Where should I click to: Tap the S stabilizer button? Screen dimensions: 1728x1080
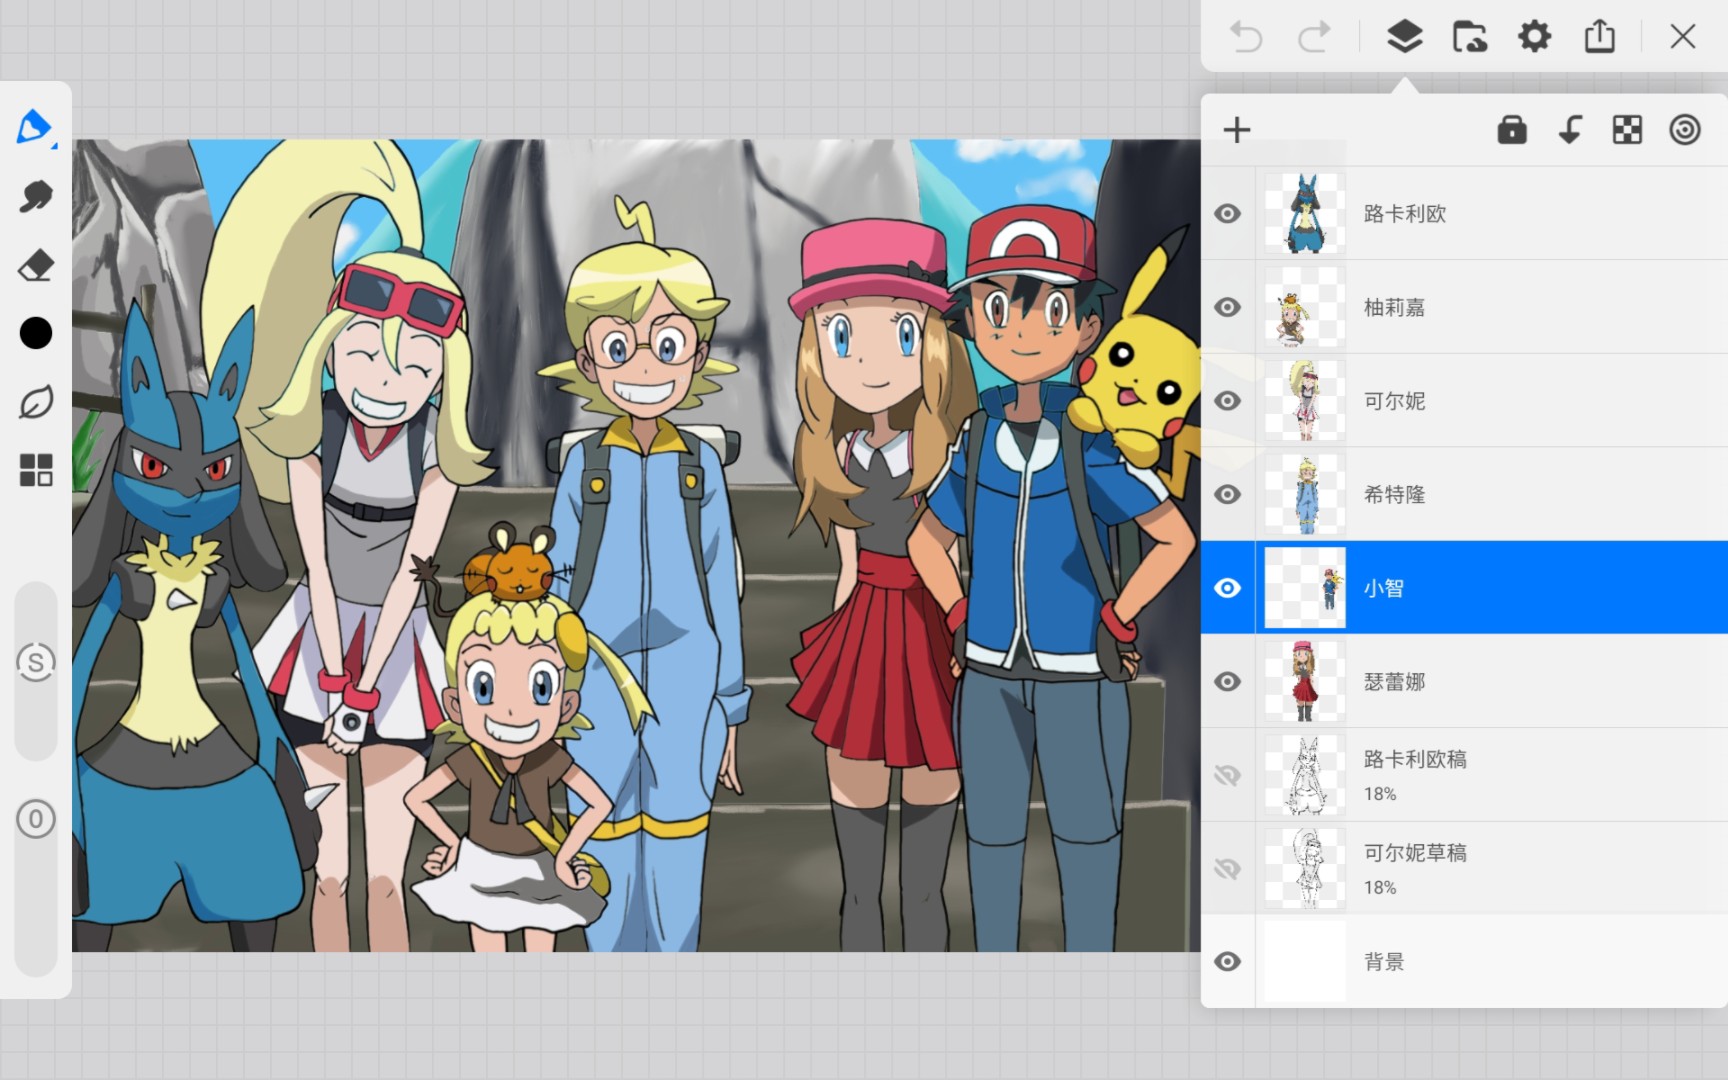pos(36,662)
